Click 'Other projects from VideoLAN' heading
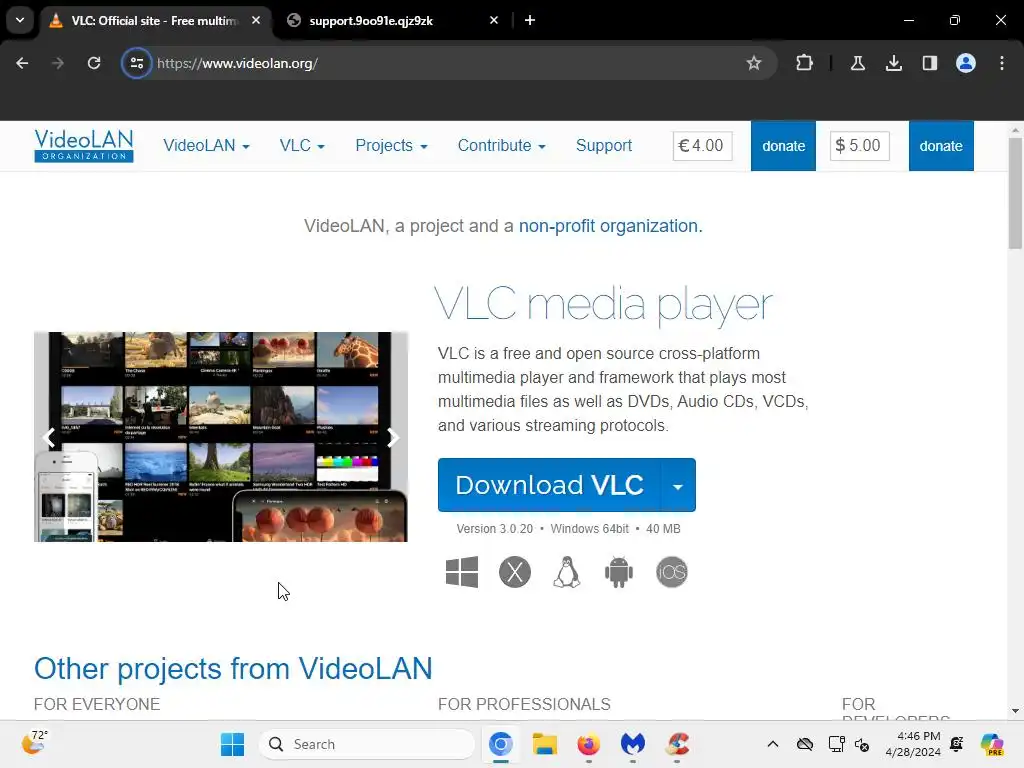 coord(233,669)
